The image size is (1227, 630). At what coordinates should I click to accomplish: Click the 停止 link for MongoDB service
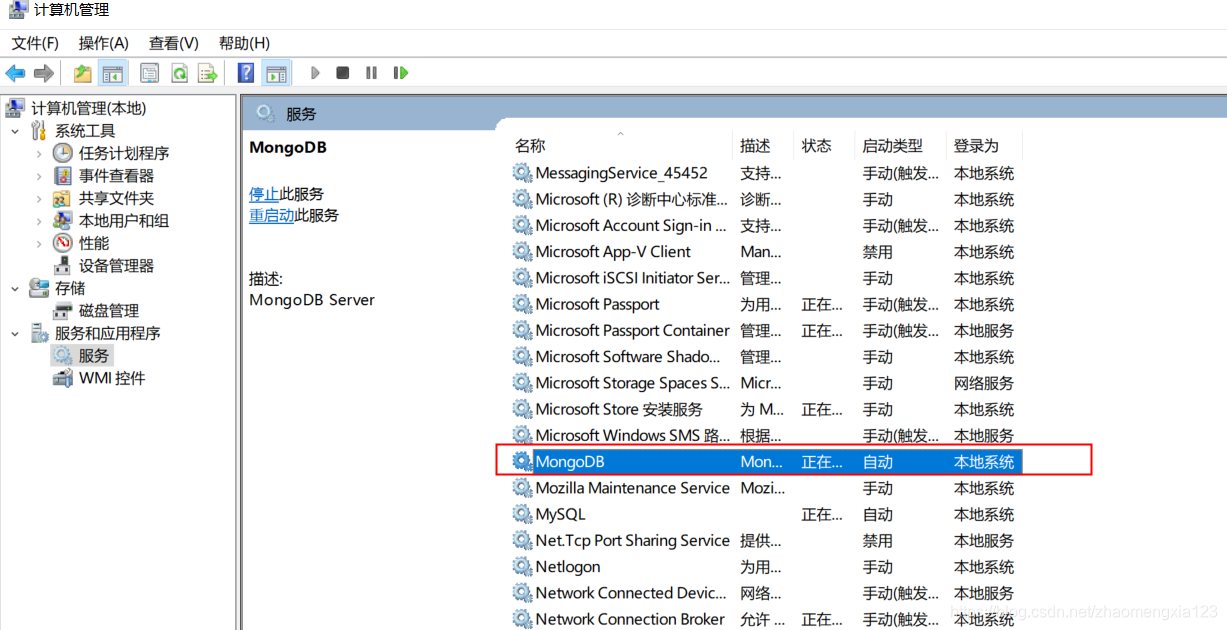pos(264,193)
